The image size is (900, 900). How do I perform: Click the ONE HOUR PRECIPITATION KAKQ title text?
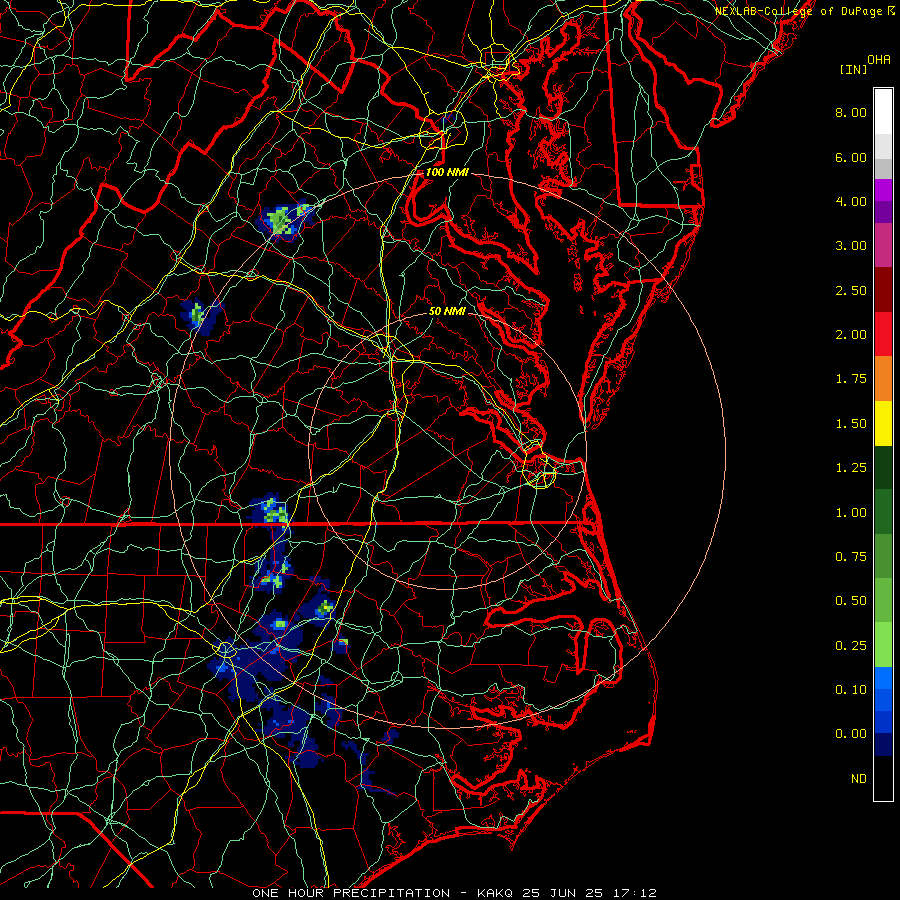[454, 893]
